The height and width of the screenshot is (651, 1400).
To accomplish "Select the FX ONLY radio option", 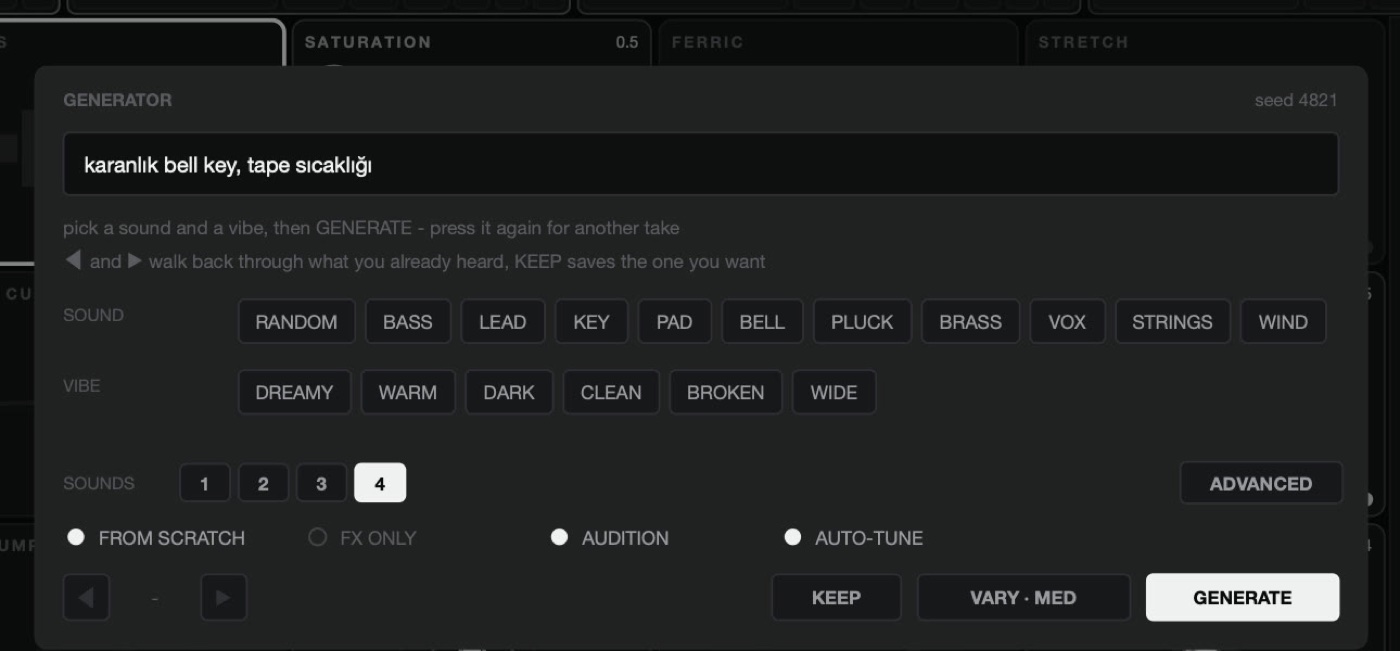I will pos(362,538).
